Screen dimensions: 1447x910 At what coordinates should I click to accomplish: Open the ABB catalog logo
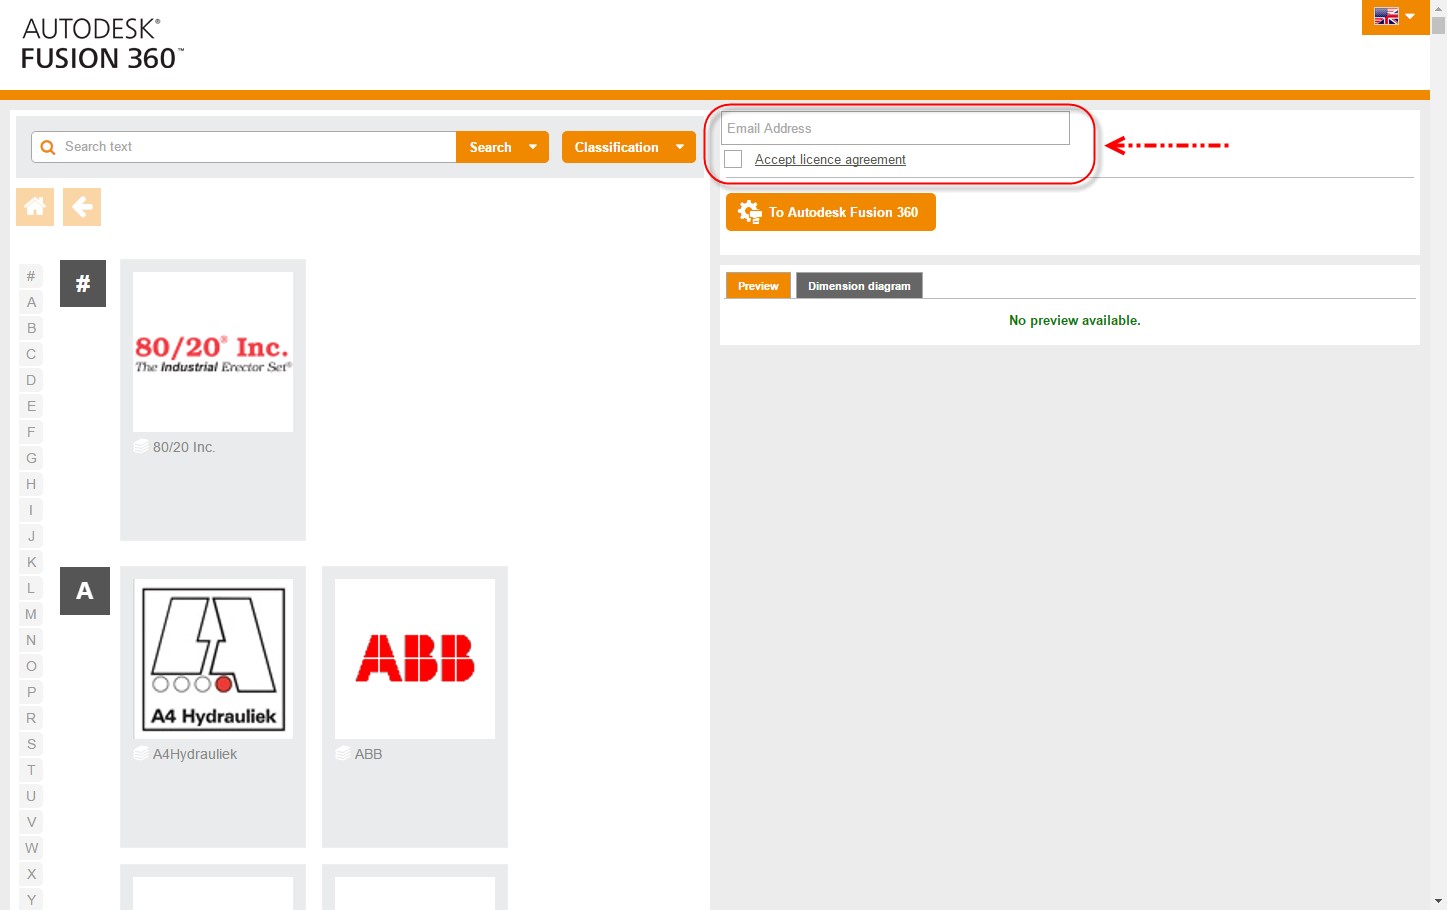pos(415,659)
